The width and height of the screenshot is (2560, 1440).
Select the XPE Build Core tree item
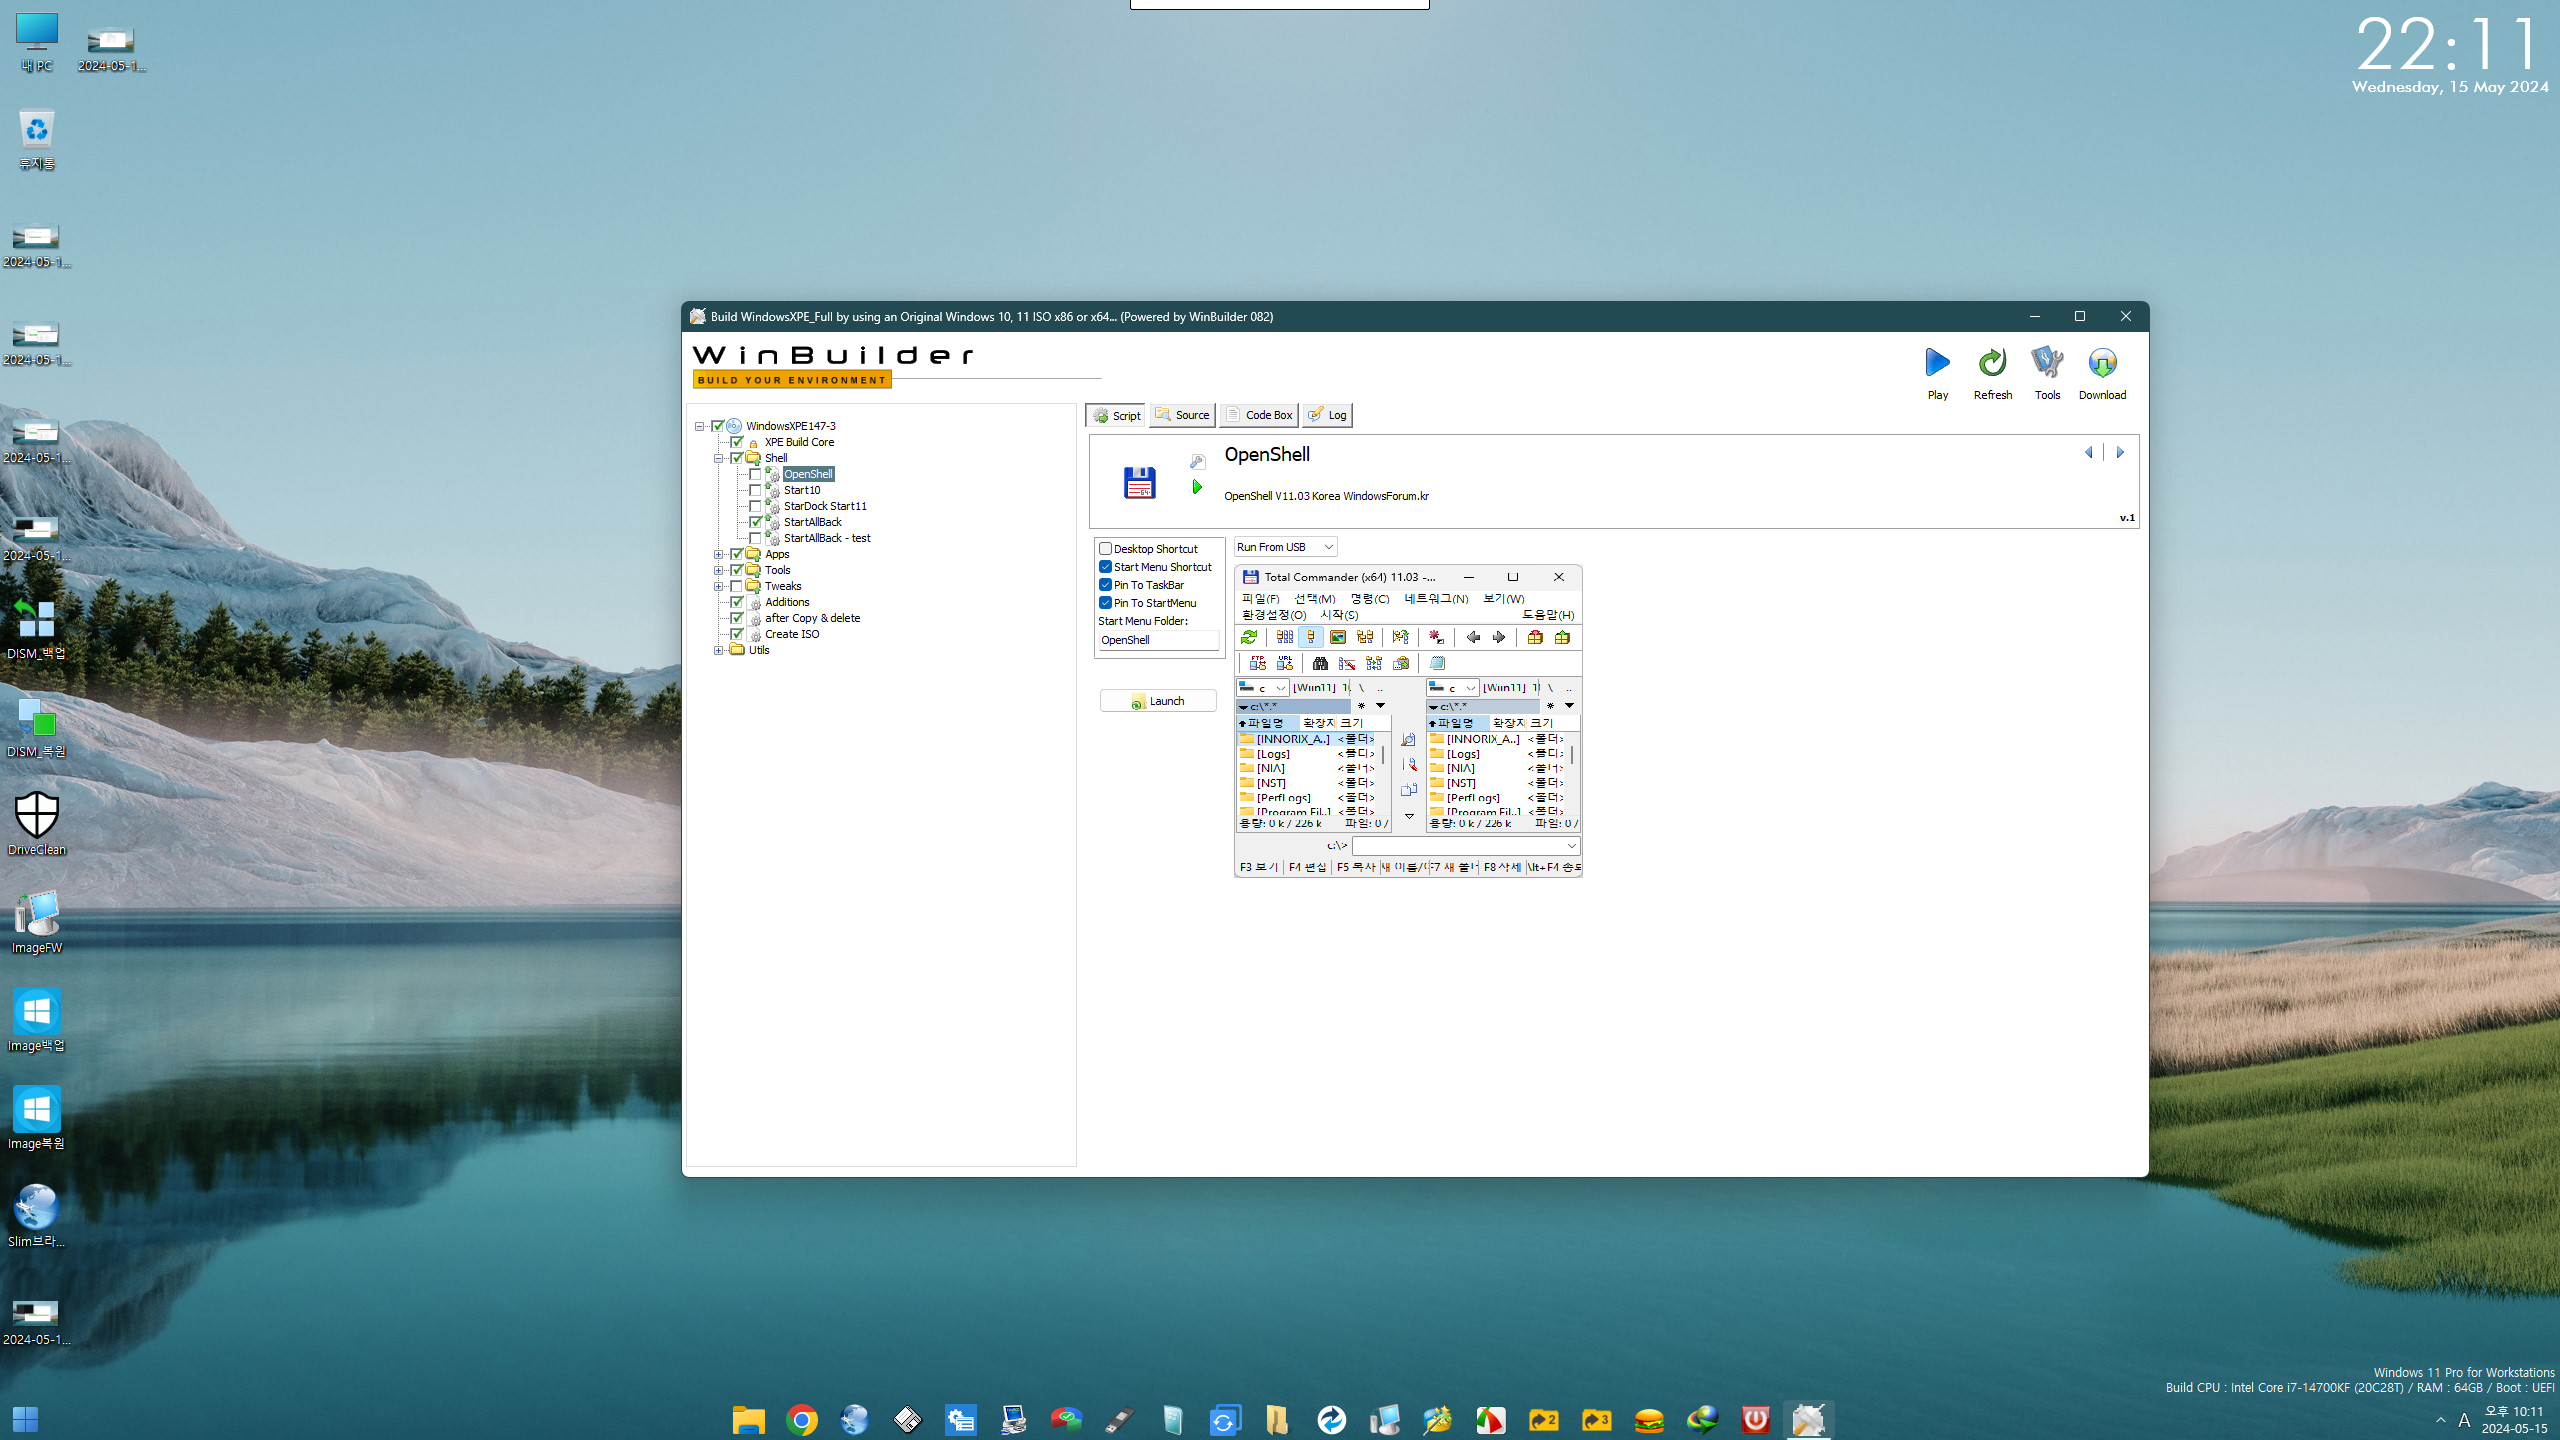coord(799,442)
